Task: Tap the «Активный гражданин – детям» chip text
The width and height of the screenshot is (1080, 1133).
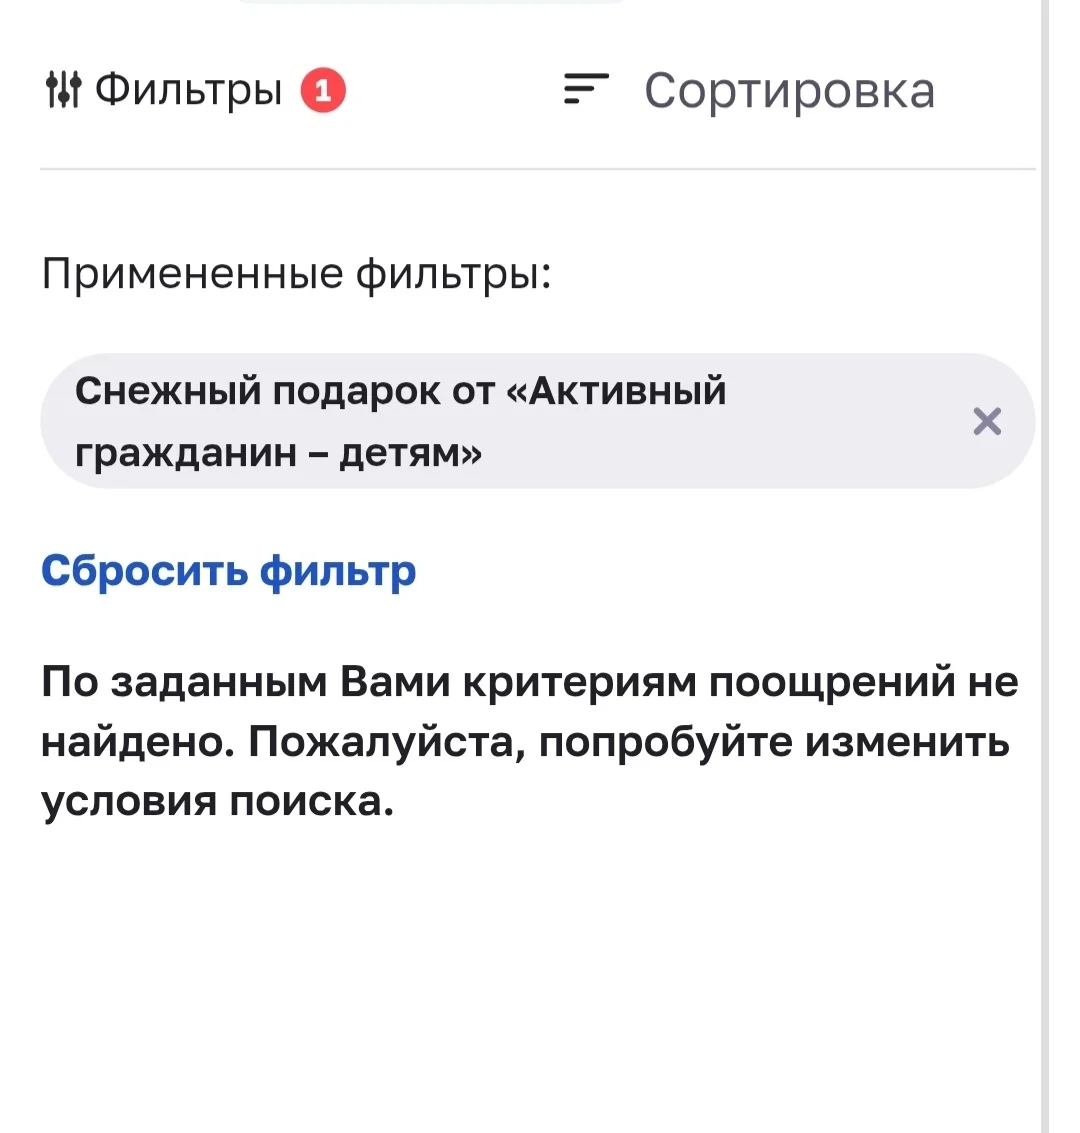Action: pyautogui.click(x=400, y=422)
